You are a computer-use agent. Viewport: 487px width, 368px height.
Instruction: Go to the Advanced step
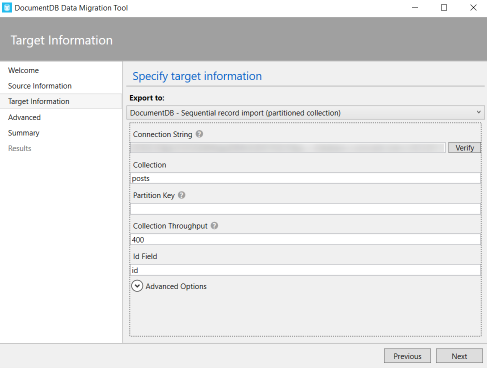pos(24,117)
